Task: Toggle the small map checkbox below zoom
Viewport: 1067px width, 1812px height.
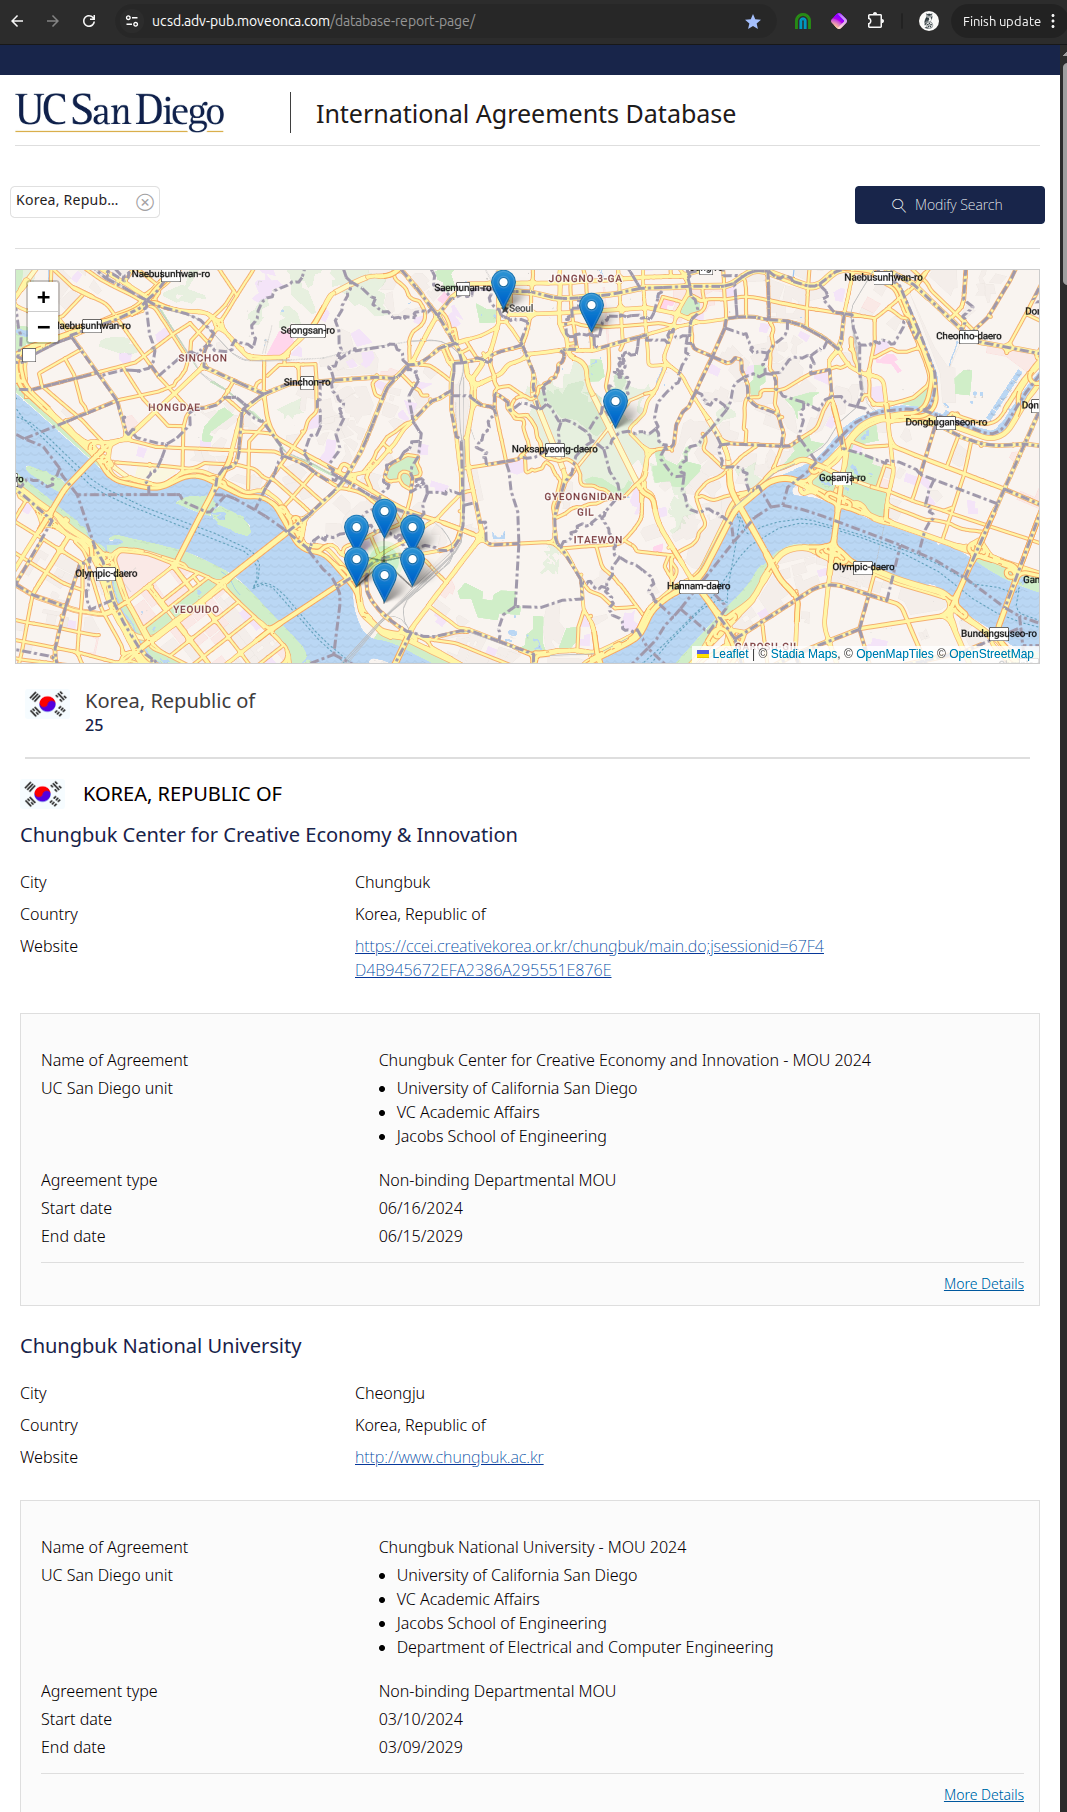Action: (x=29, y=355)
